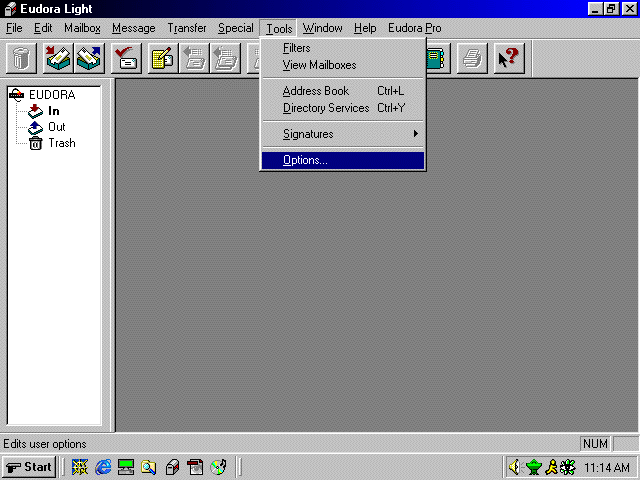Image resolution: width=640 pixels, height=480 pixels.
Task: Choose Filters from the Tools menu
Action: tap(342, 48)
